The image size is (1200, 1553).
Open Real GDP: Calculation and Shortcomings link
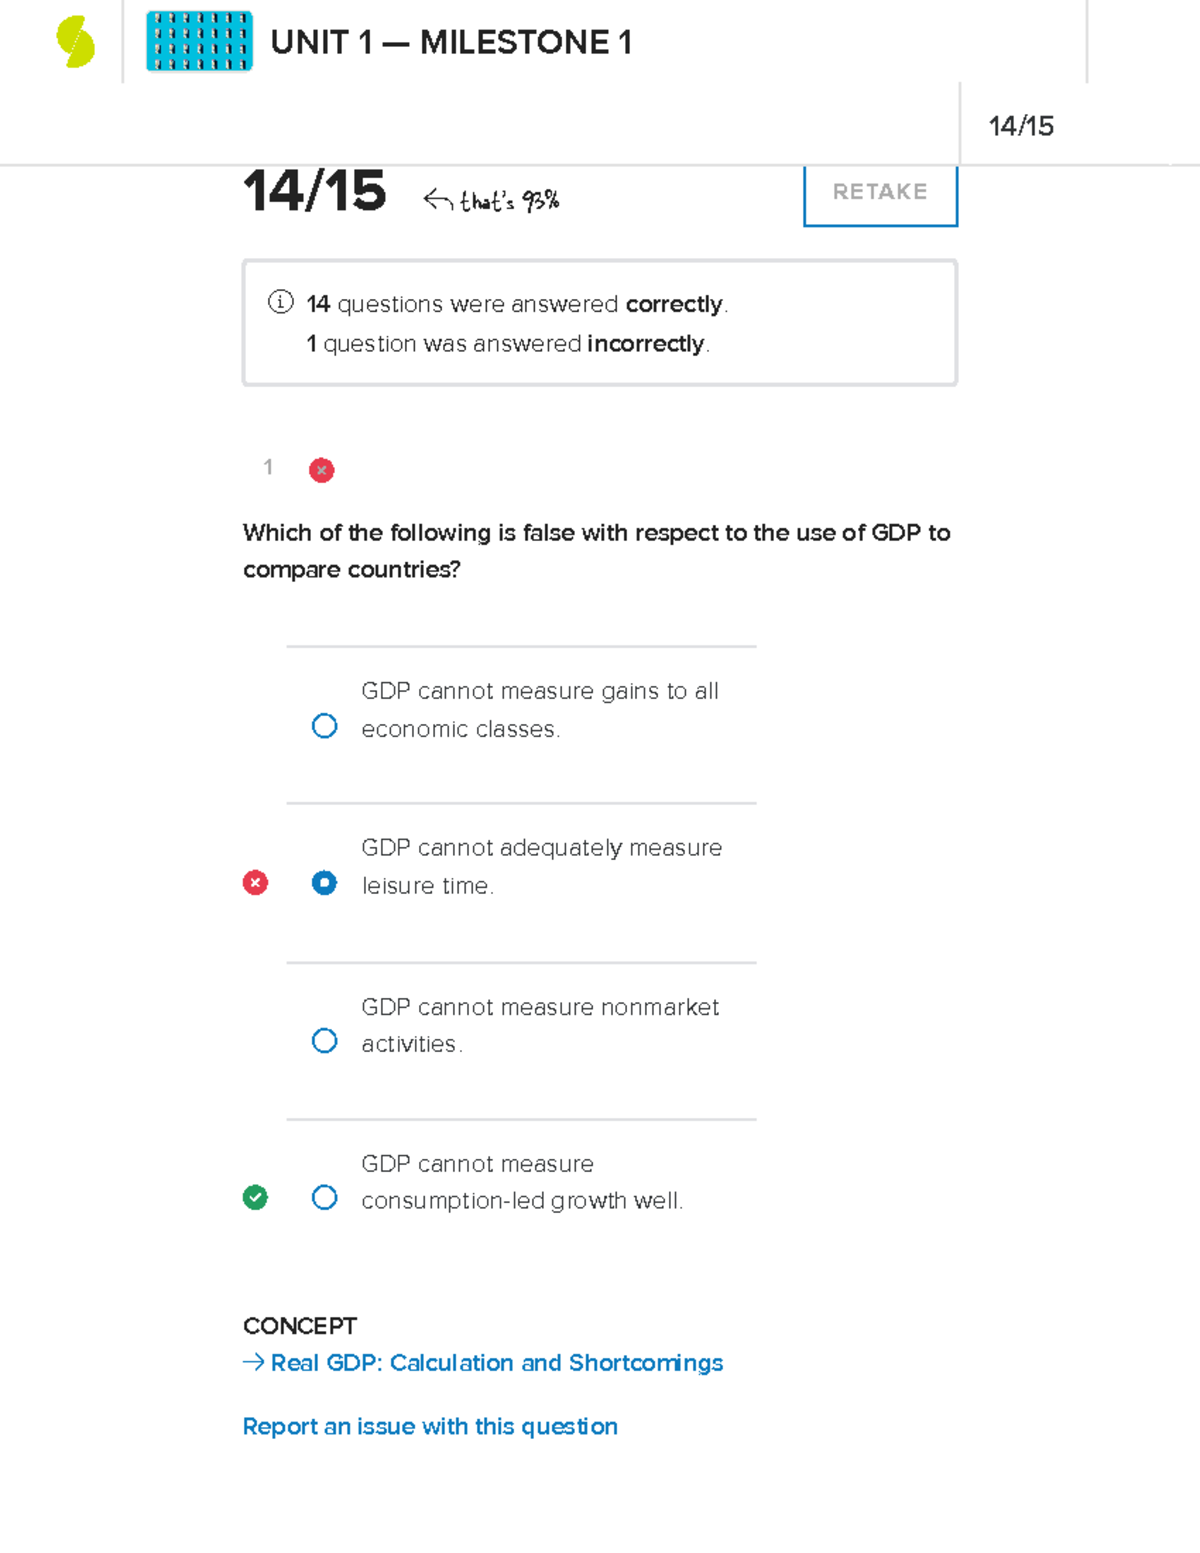[496, 1363]
